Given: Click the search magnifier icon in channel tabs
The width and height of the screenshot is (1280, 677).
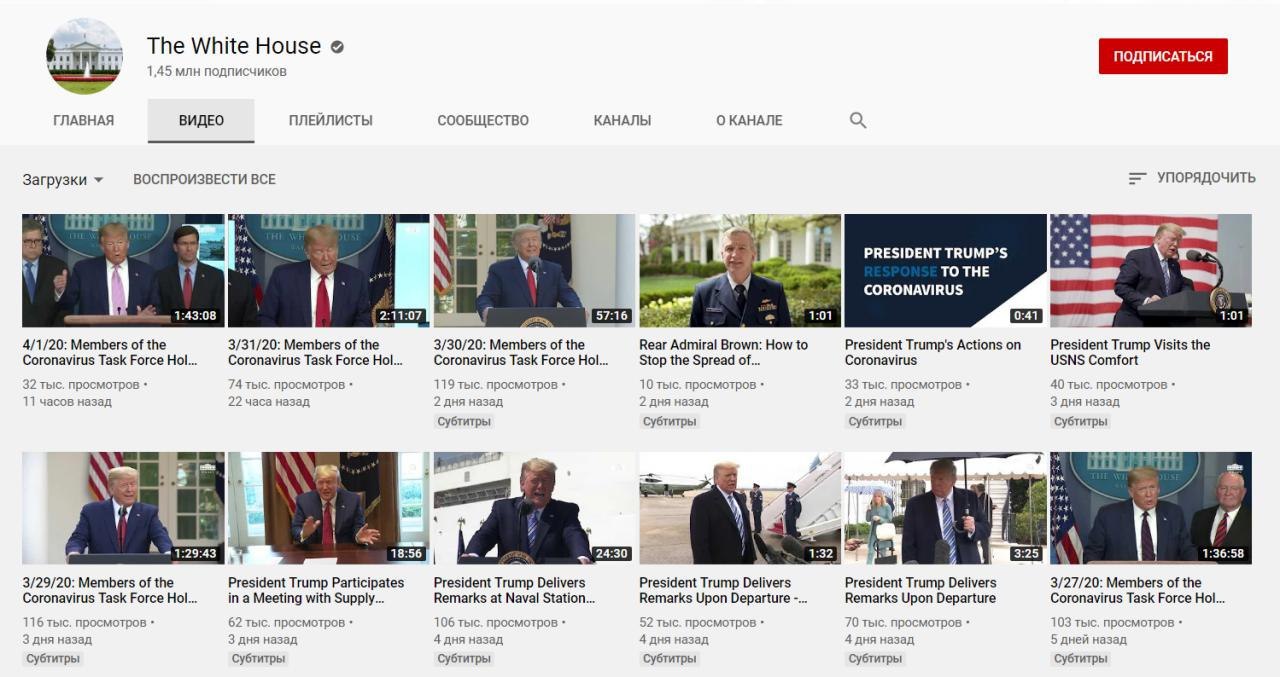Looking at the screenshot, I should (857, 120).
